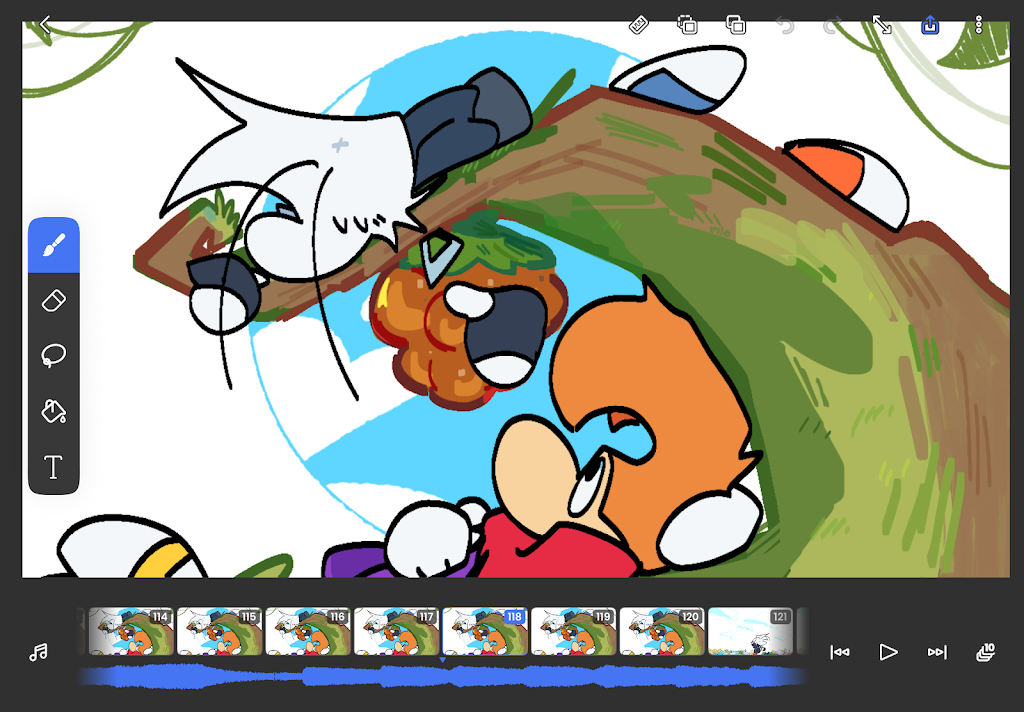The height and width of the screenshot is (712, 1024).
Task: Select the current frame 118 thumbnail
Action: [x=485, y=631]
